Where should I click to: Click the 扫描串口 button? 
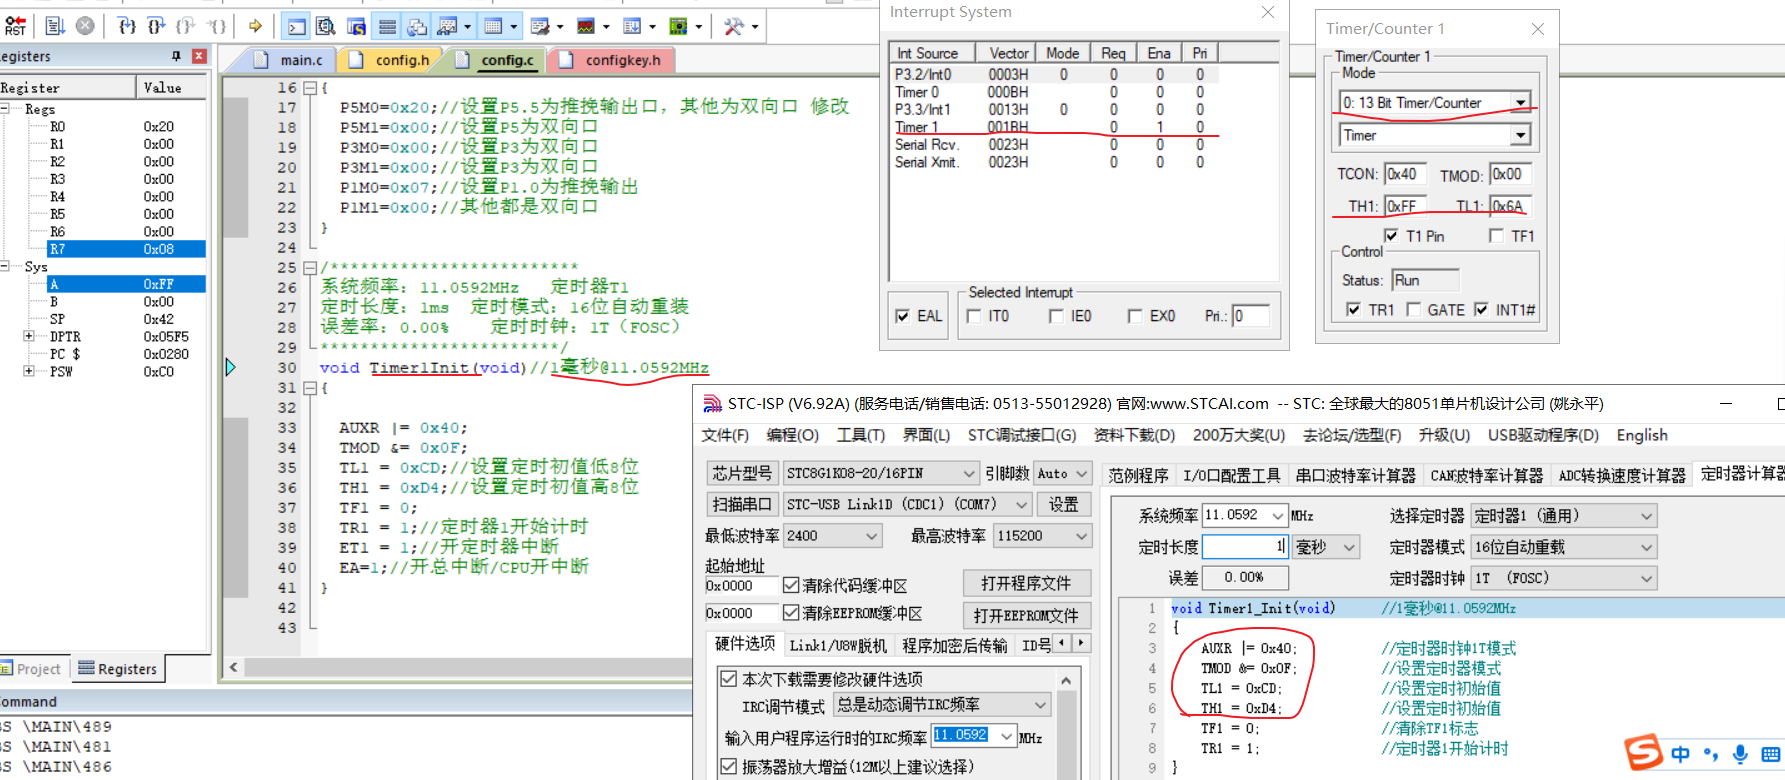click(x=742, y=504)
